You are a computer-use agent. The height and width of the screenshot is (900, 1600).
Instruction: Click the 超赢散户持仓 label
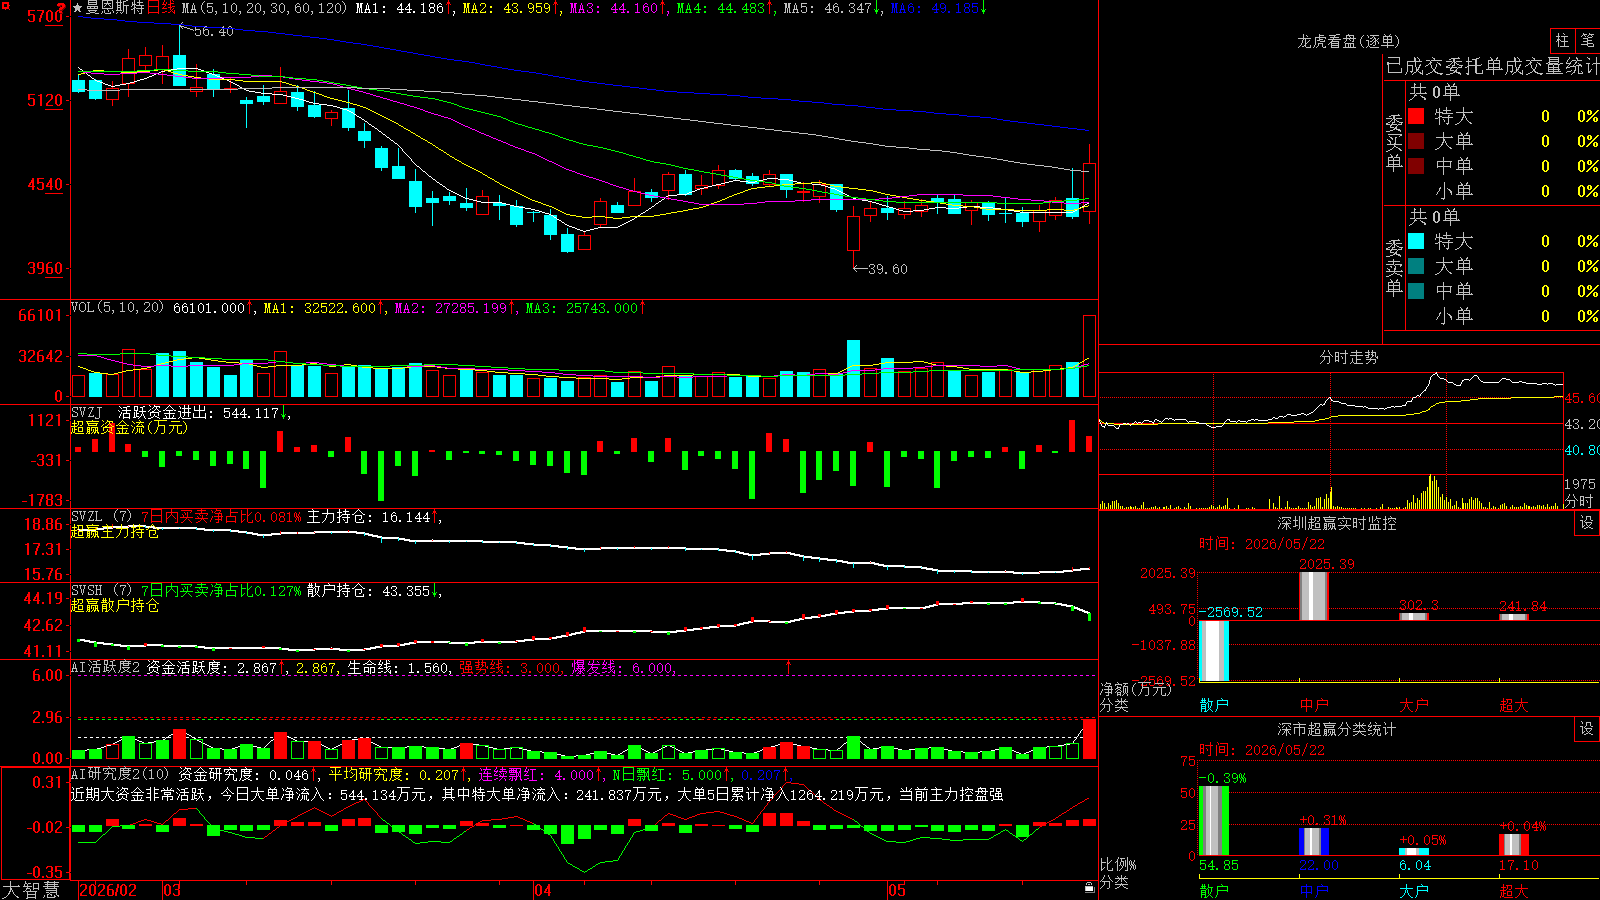115,606
